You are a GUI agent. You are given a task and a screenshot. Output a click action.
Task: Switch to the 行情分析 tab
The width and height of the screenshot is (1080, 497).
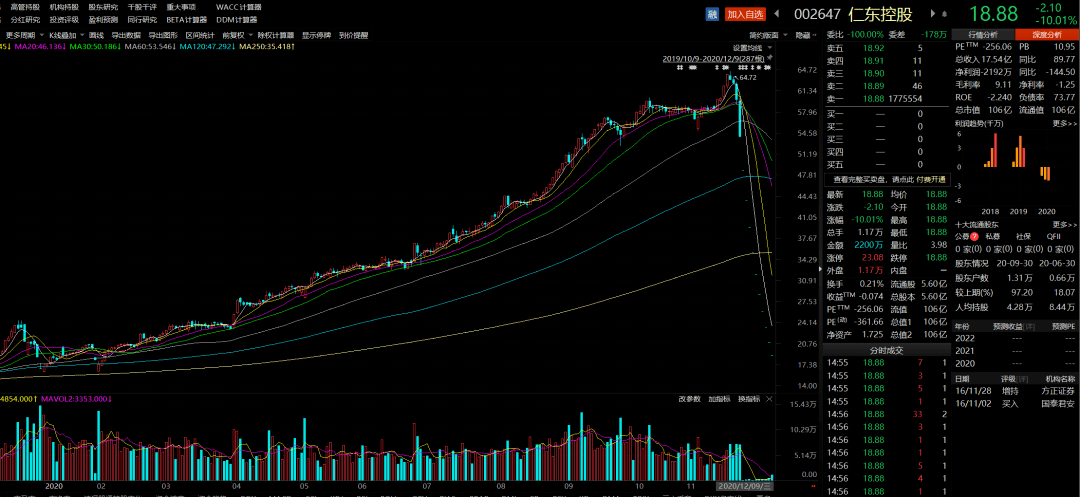tap(982, 34)
